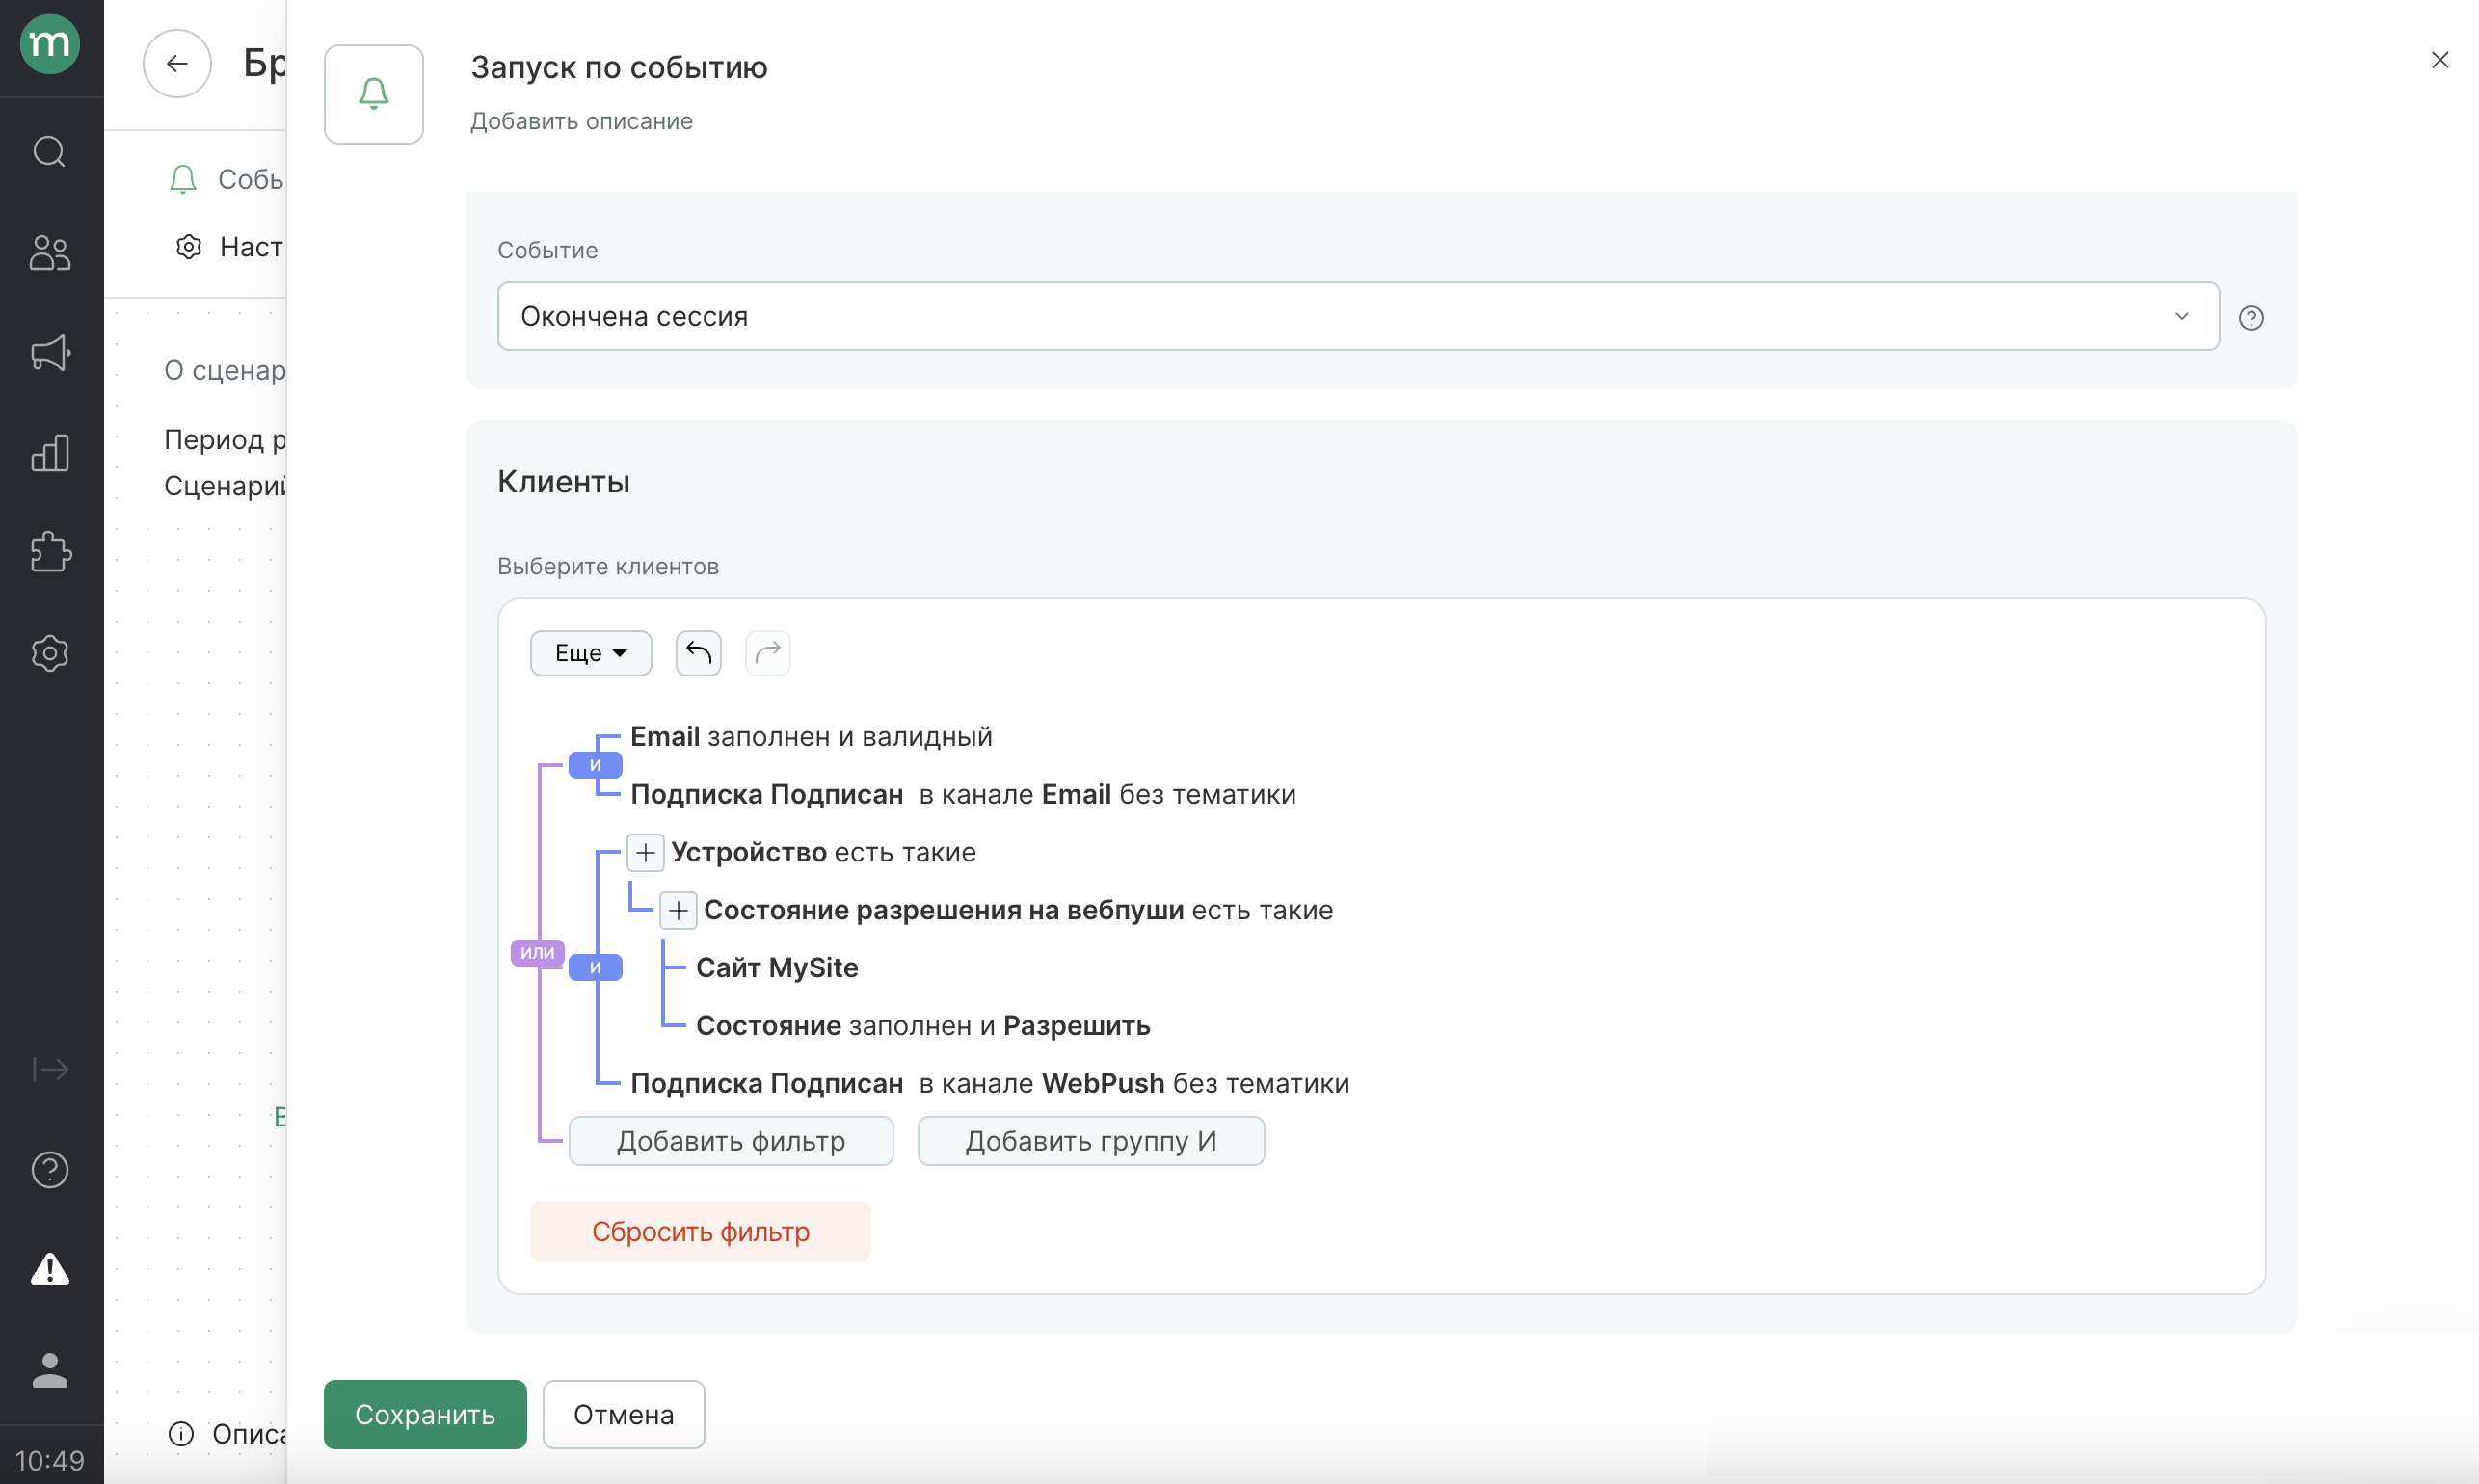Expand the sidebar with the arrow icon
Viewport: 2479px width, 1484px height.
50,1069
